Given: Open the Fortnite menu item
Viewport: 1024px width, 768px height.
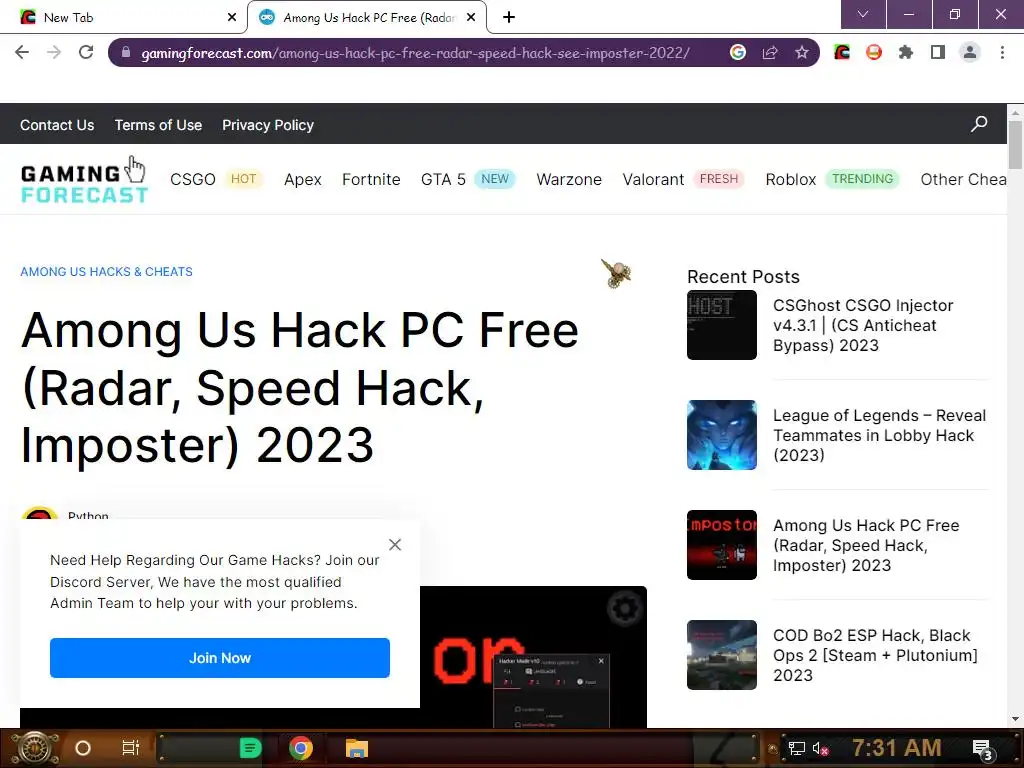Looking at the screenshot, I should (371, 179).
